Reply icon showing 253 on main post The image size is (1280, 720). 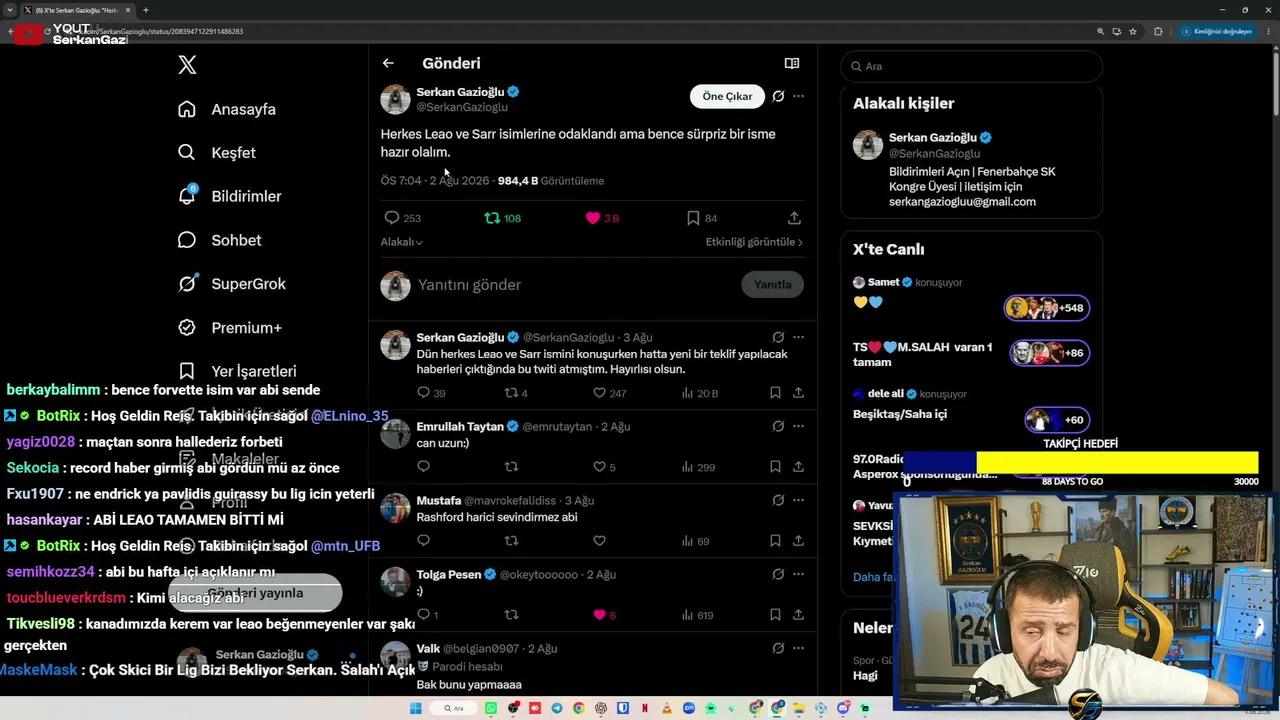(x=402, y=218)
